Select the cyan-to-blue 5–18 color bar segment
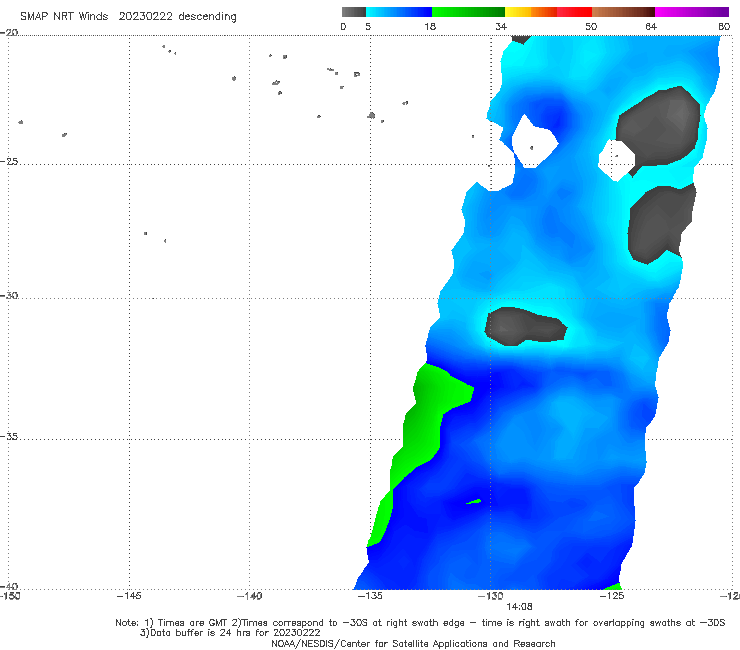 tap(399, 12)
